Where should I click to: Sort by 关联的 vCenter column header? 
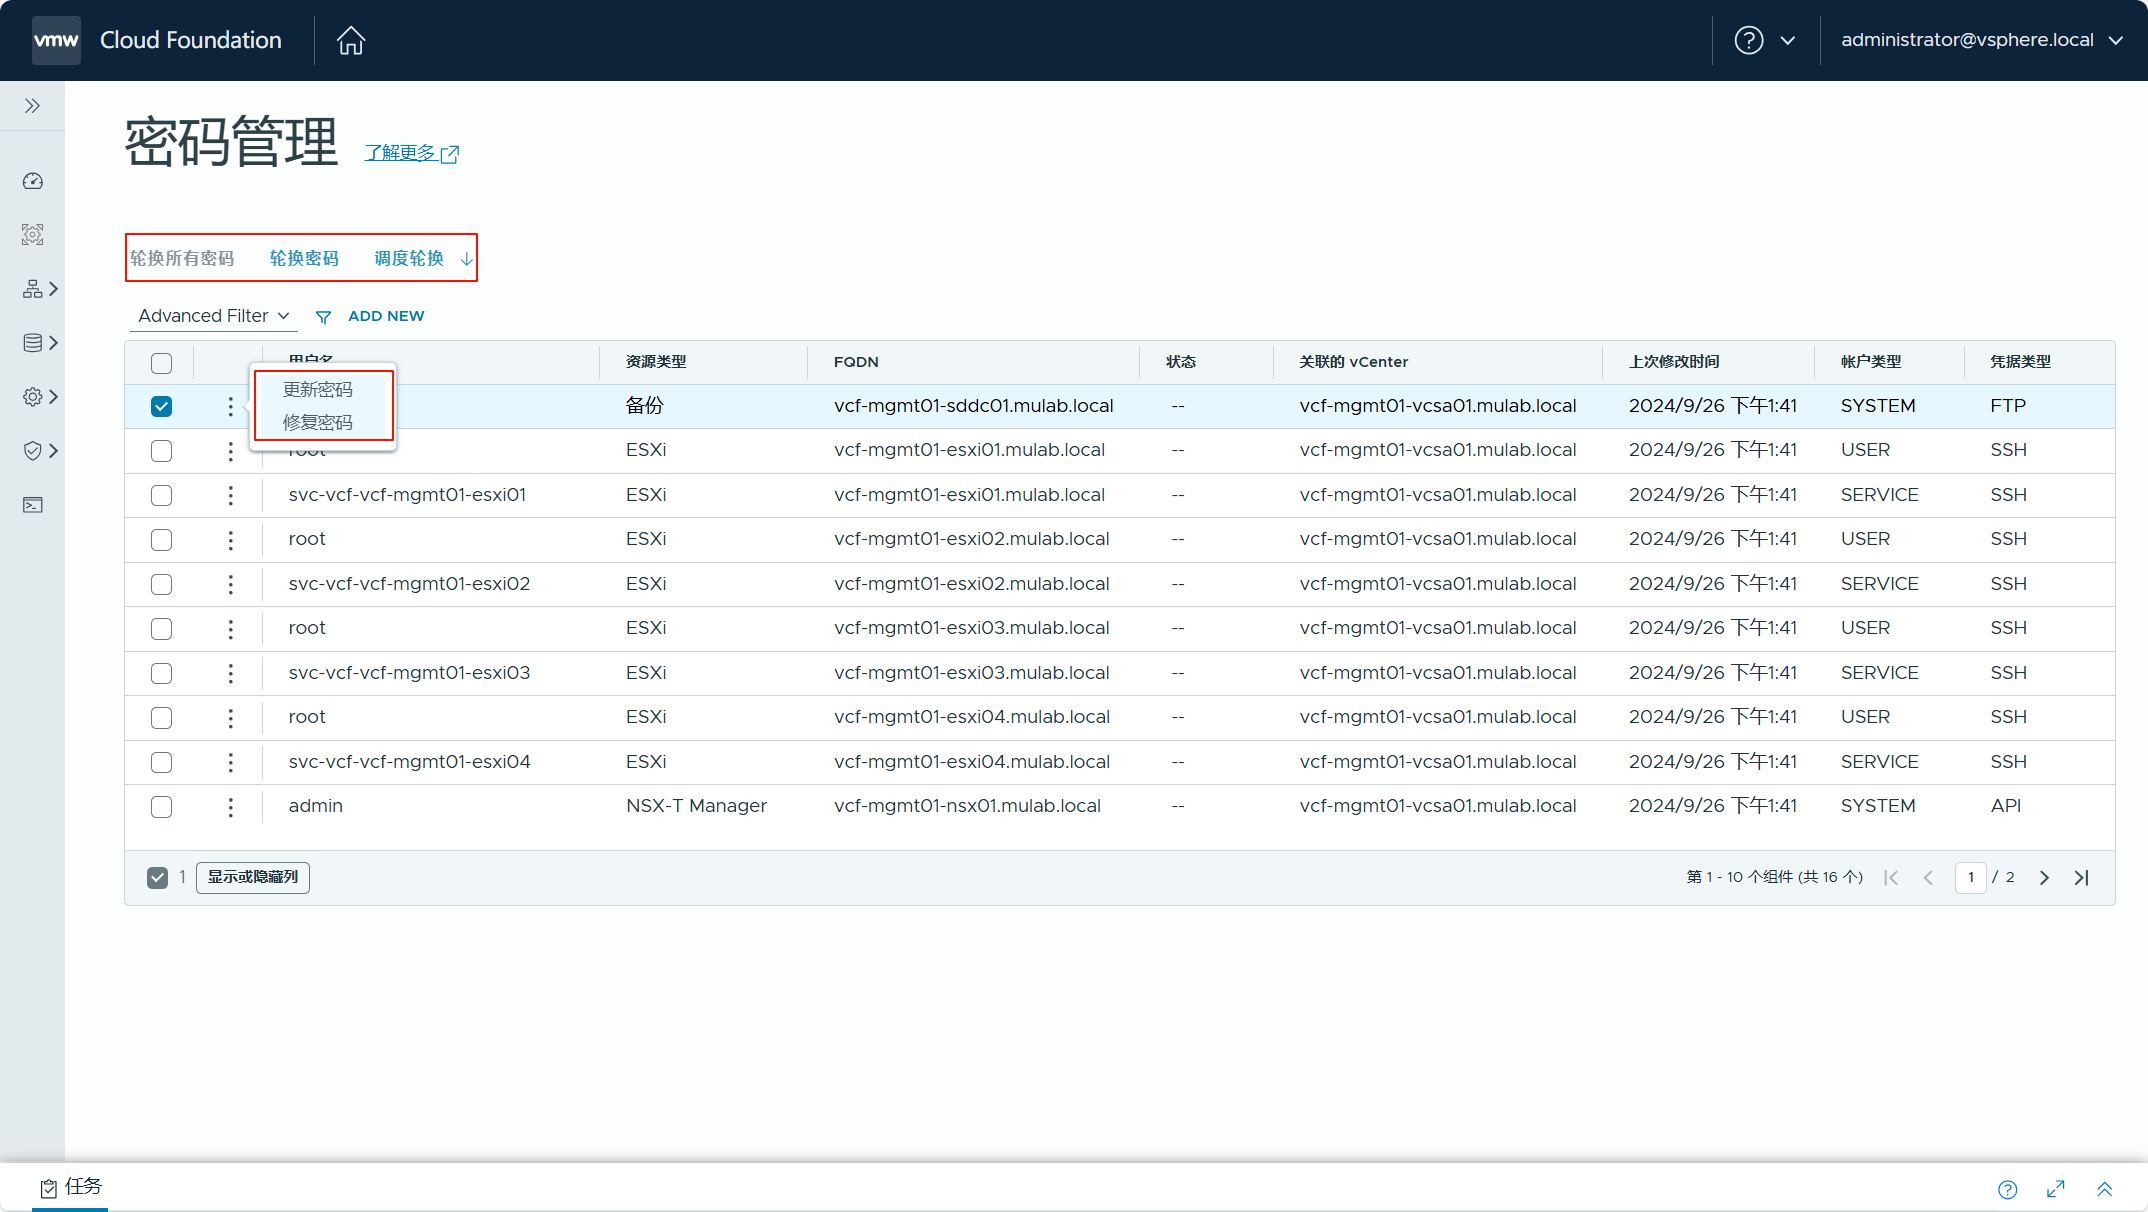[x=1354, y=362]
